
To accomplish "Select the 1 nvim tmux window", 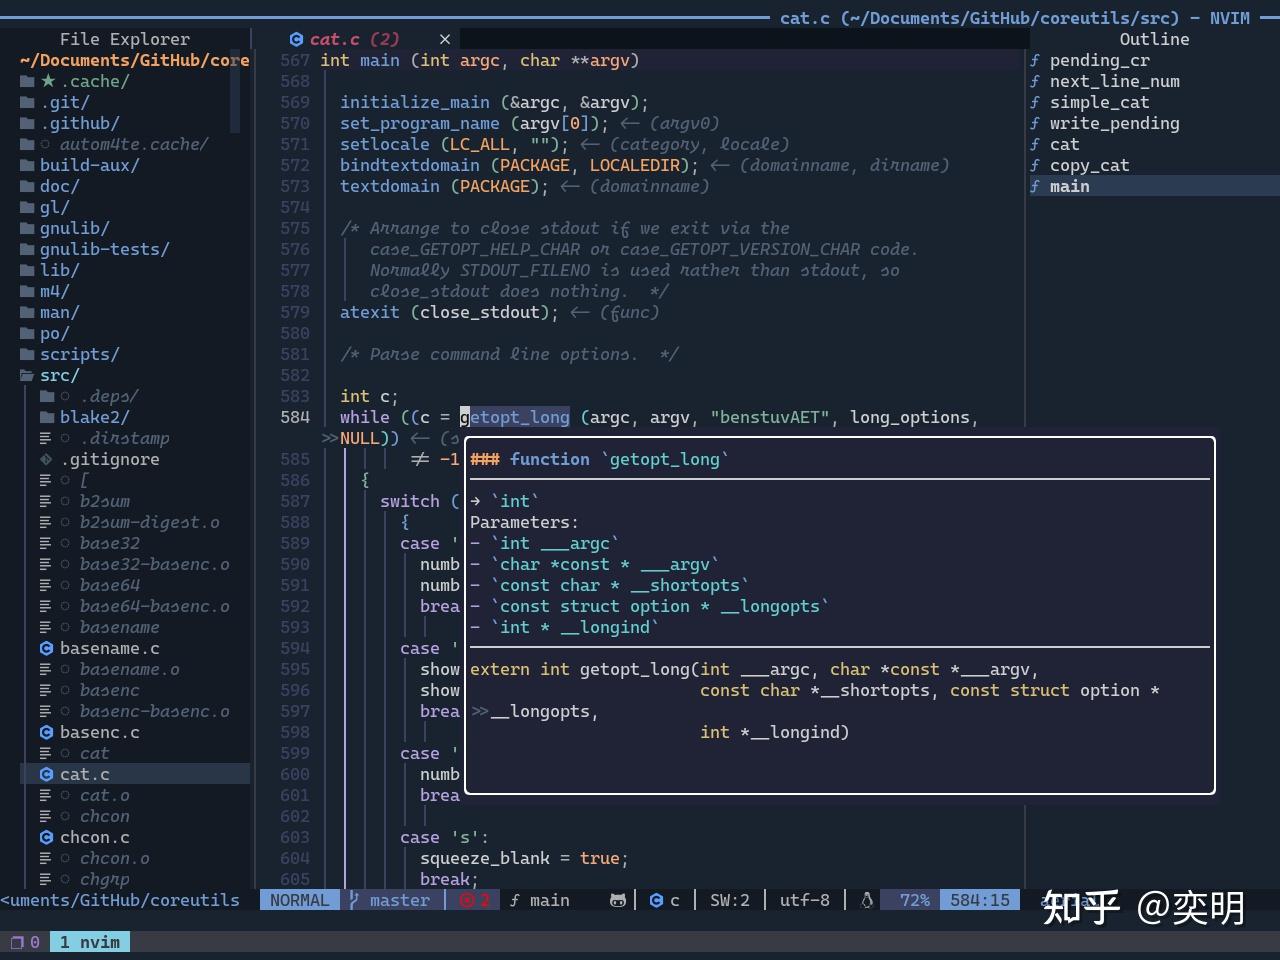I will 89,942.
